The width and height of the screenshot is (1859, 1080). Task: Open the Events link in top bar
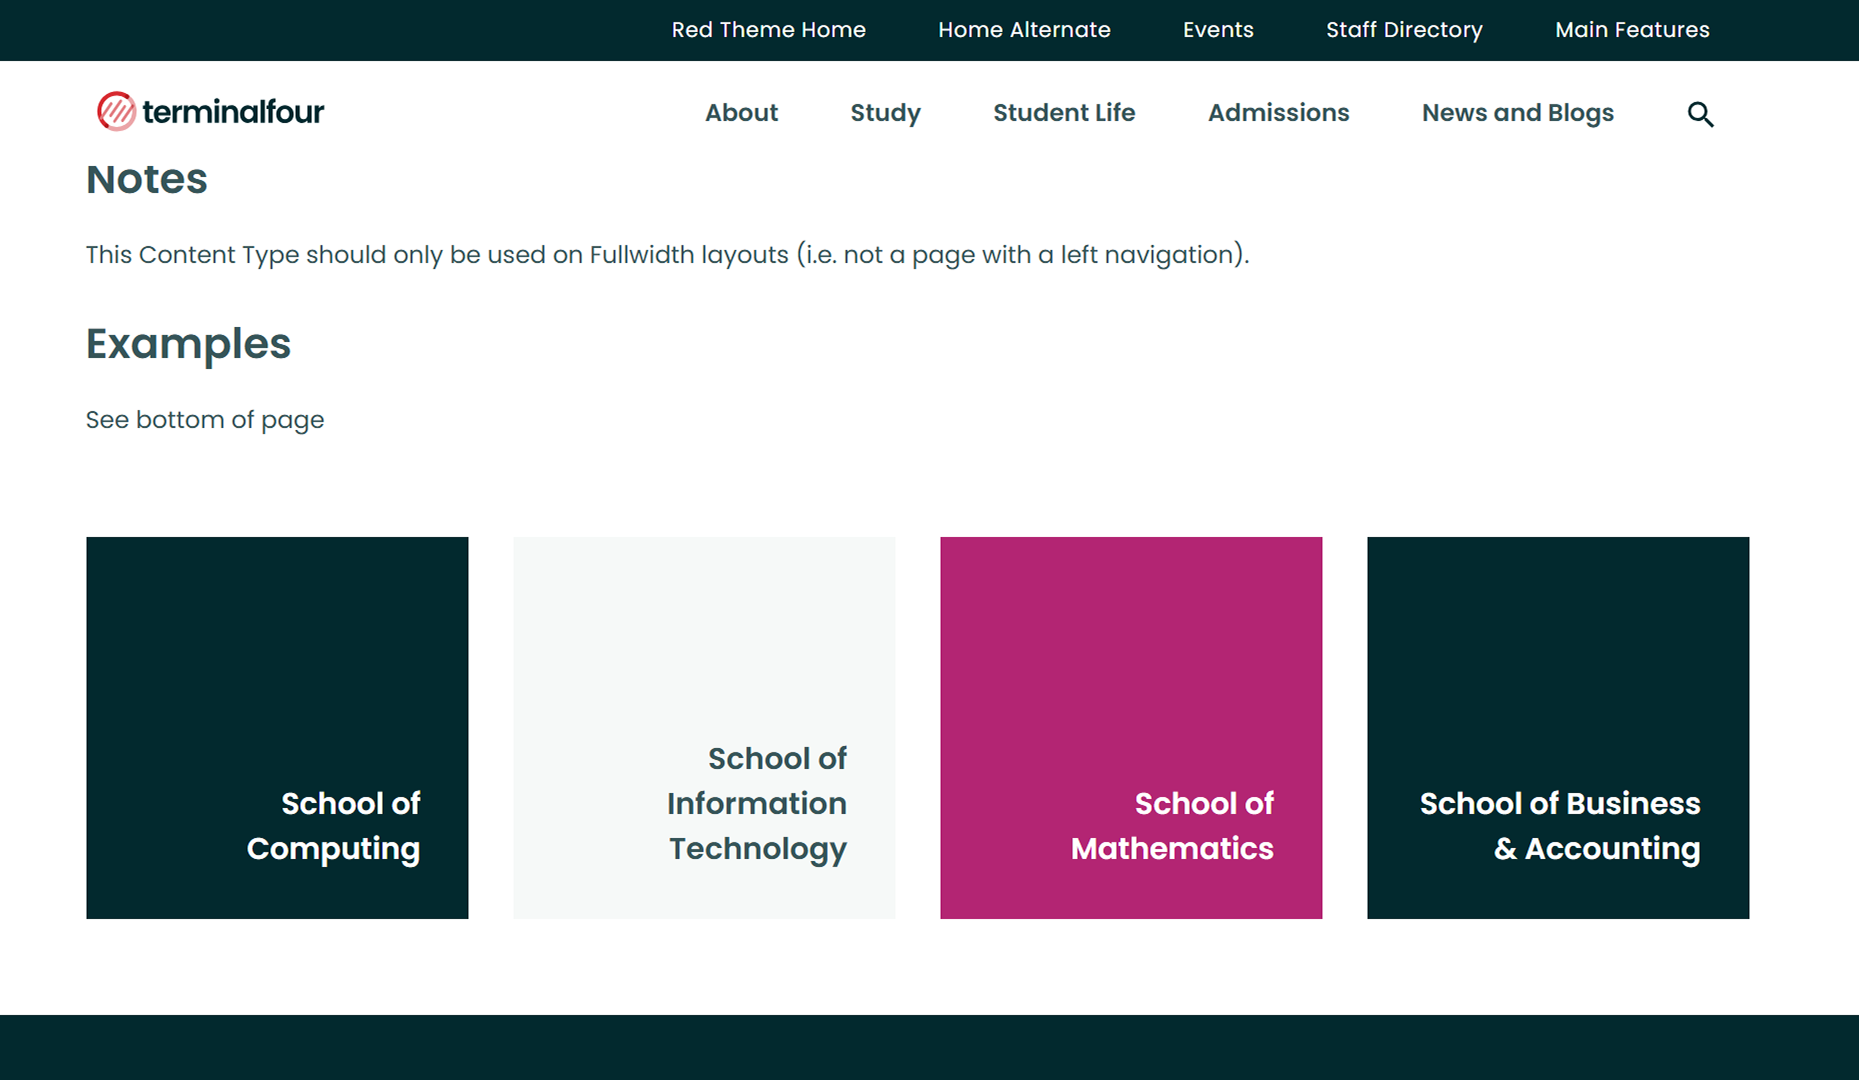click(1218, 30)
